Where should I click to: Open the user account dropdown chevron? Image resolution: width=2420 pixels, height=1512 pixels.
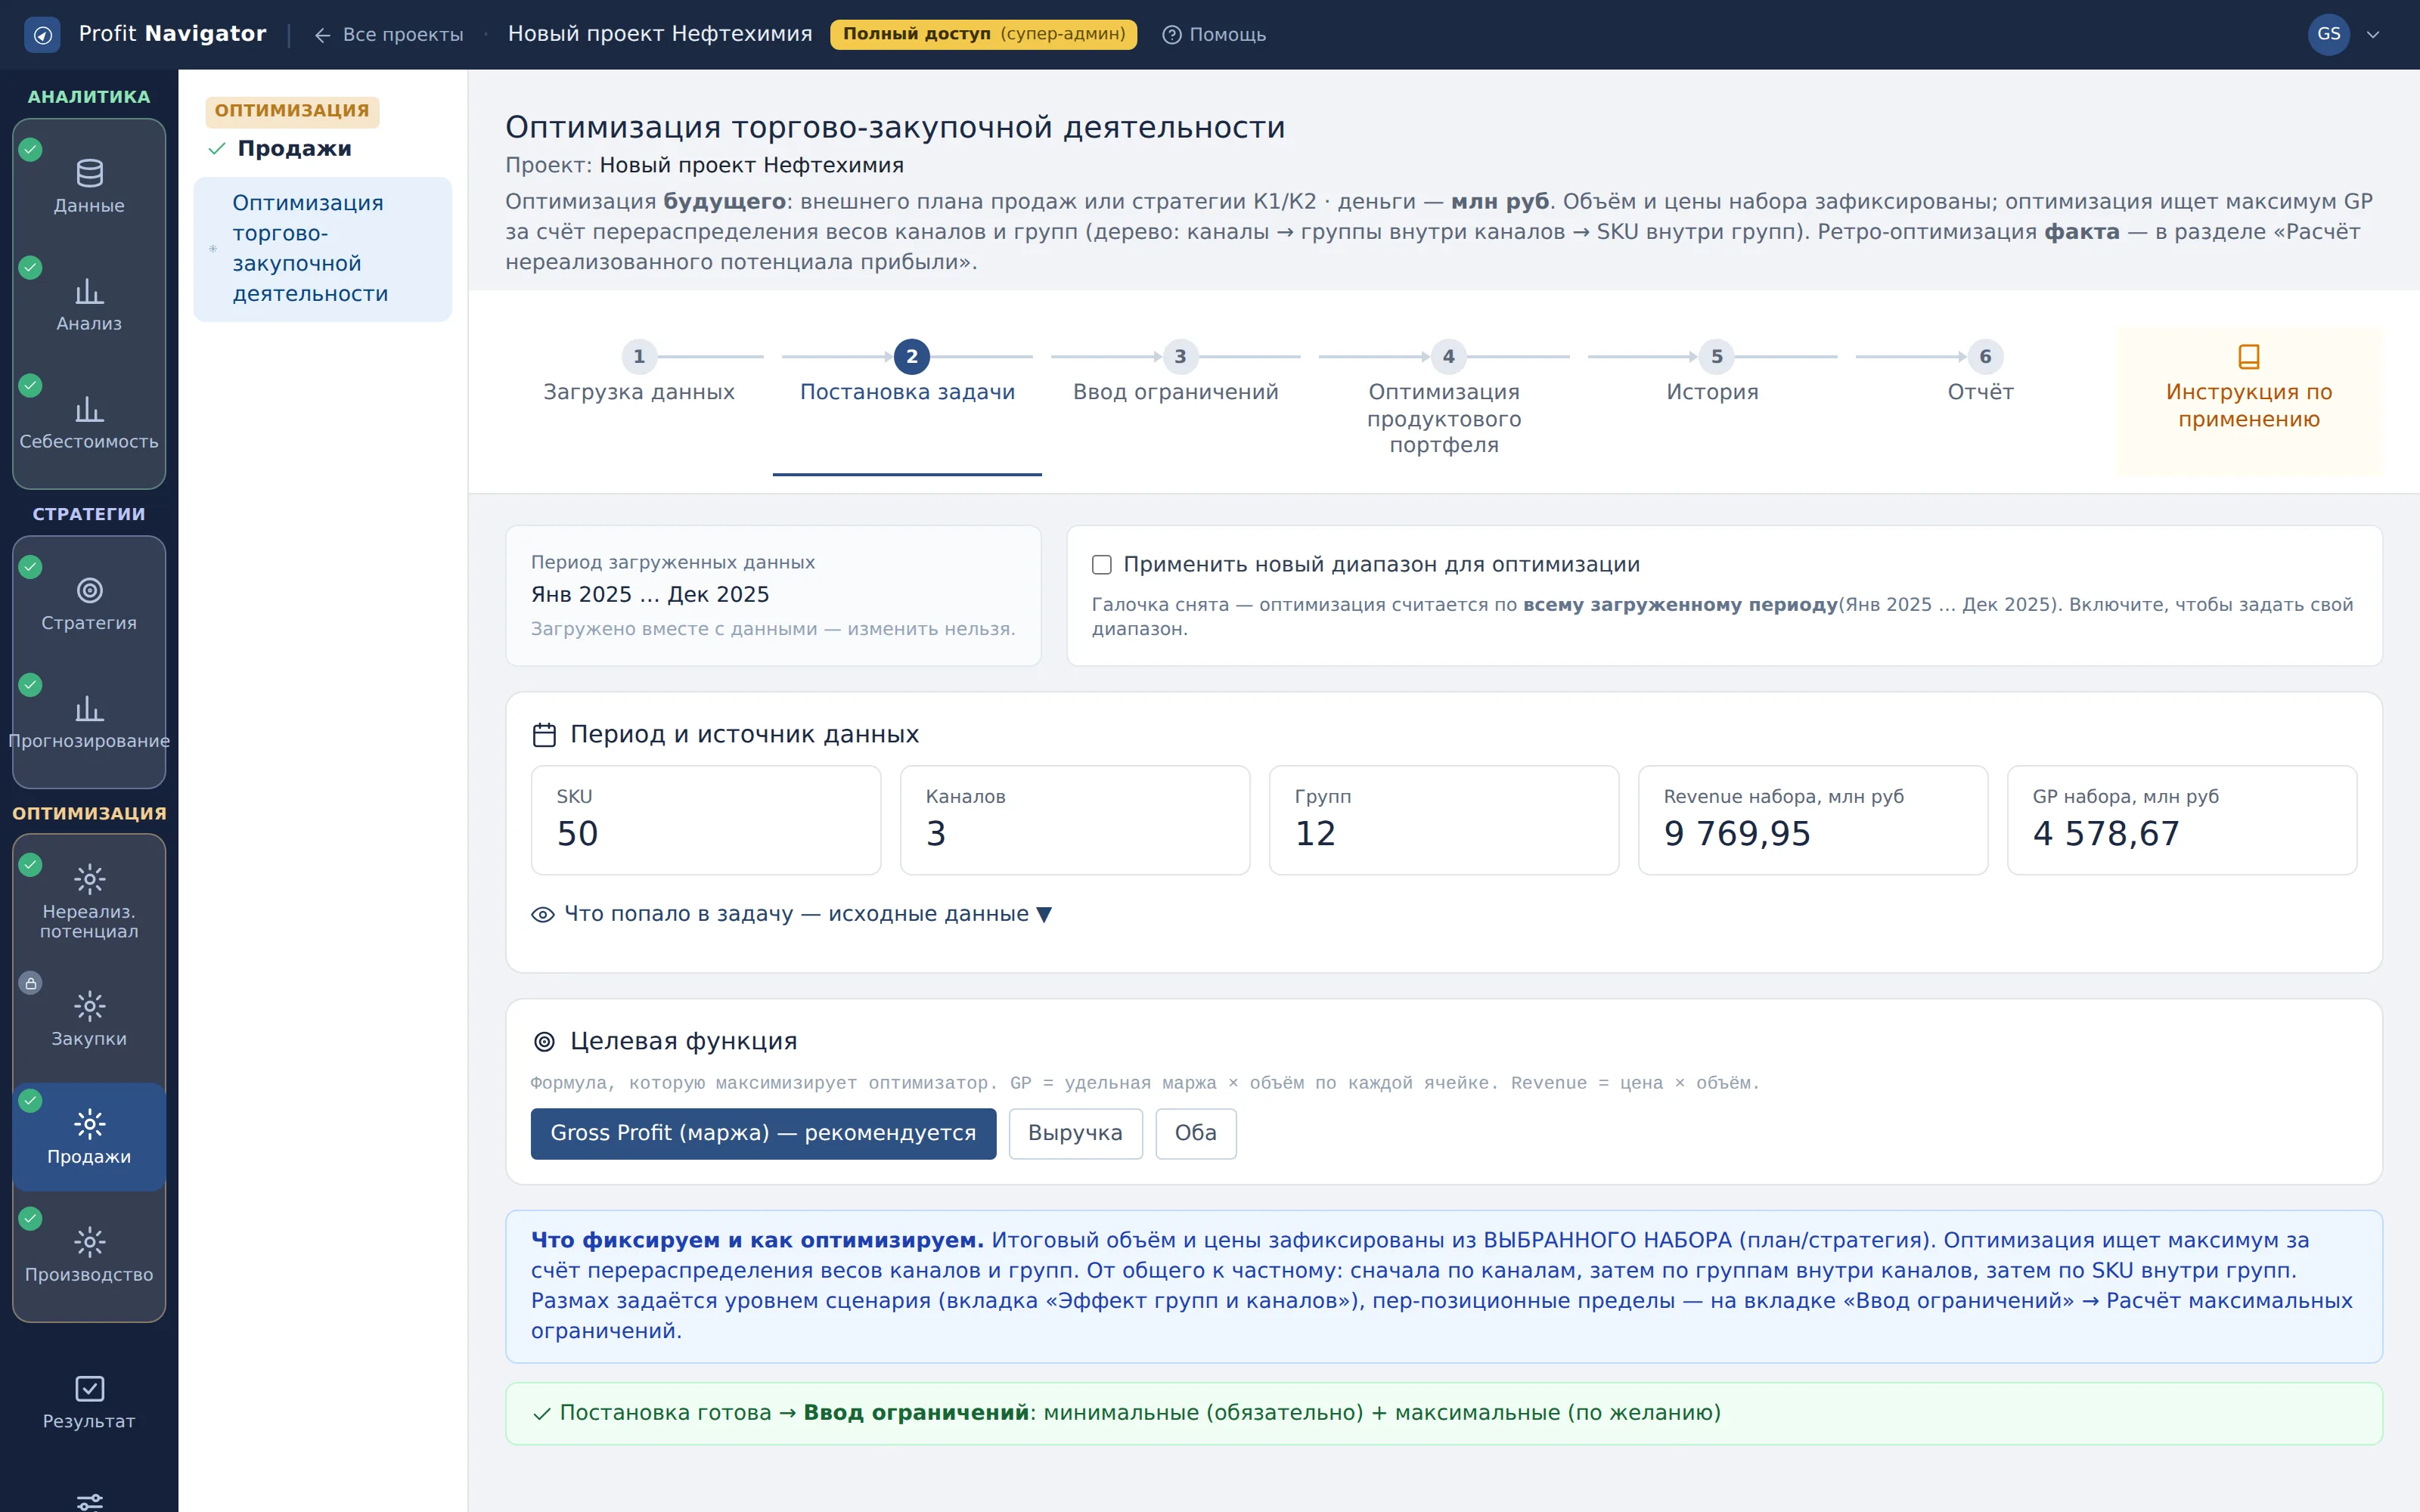[2373, 35]
